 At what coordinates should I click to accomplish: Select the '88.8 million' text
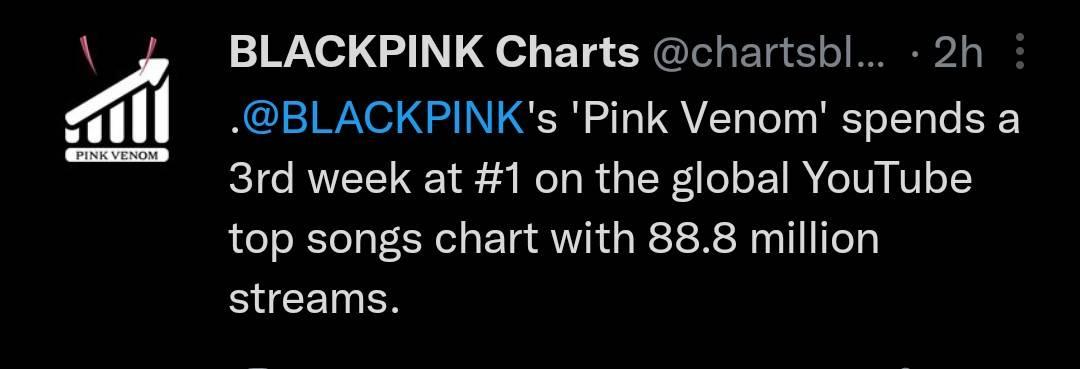pos(763,239)
